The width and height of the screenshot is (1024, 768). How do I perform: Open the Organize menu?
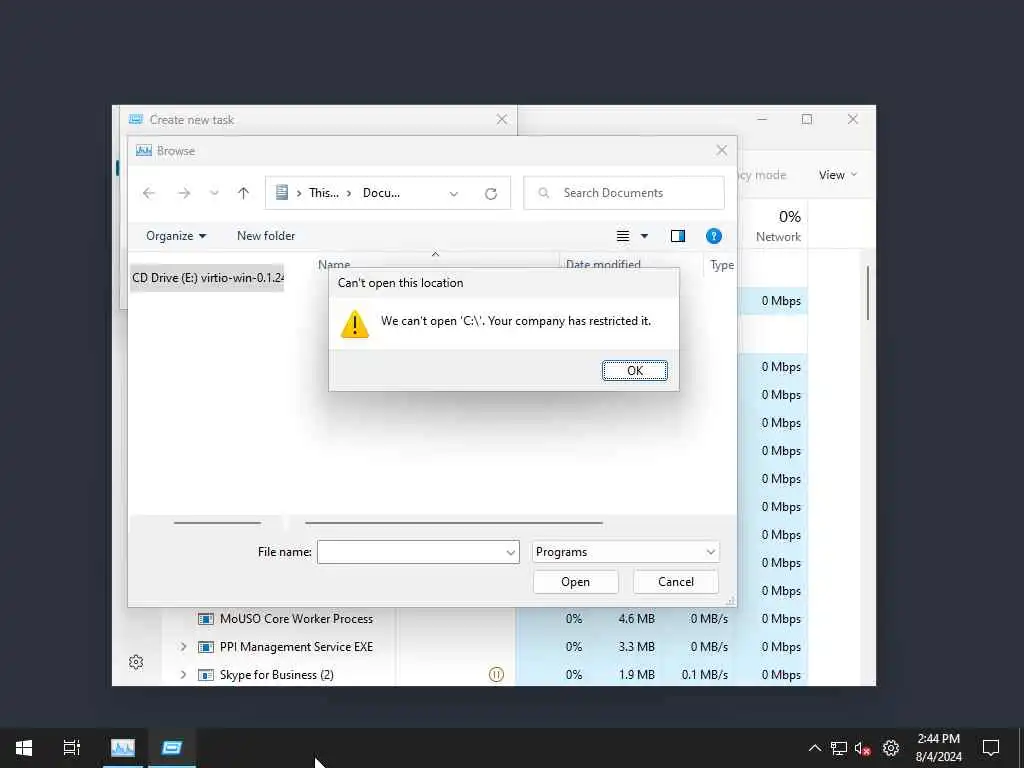[176, 236]
